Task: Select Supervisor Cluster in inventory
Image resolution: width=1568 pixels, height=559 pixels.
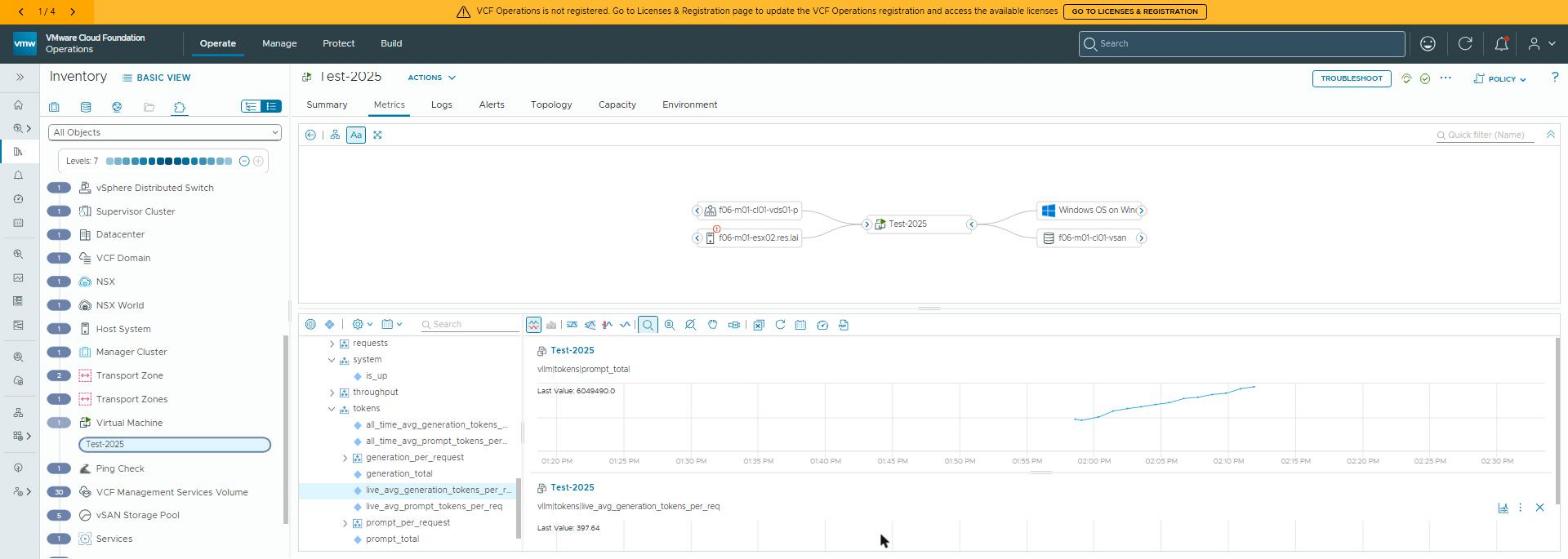Action: 135,212
